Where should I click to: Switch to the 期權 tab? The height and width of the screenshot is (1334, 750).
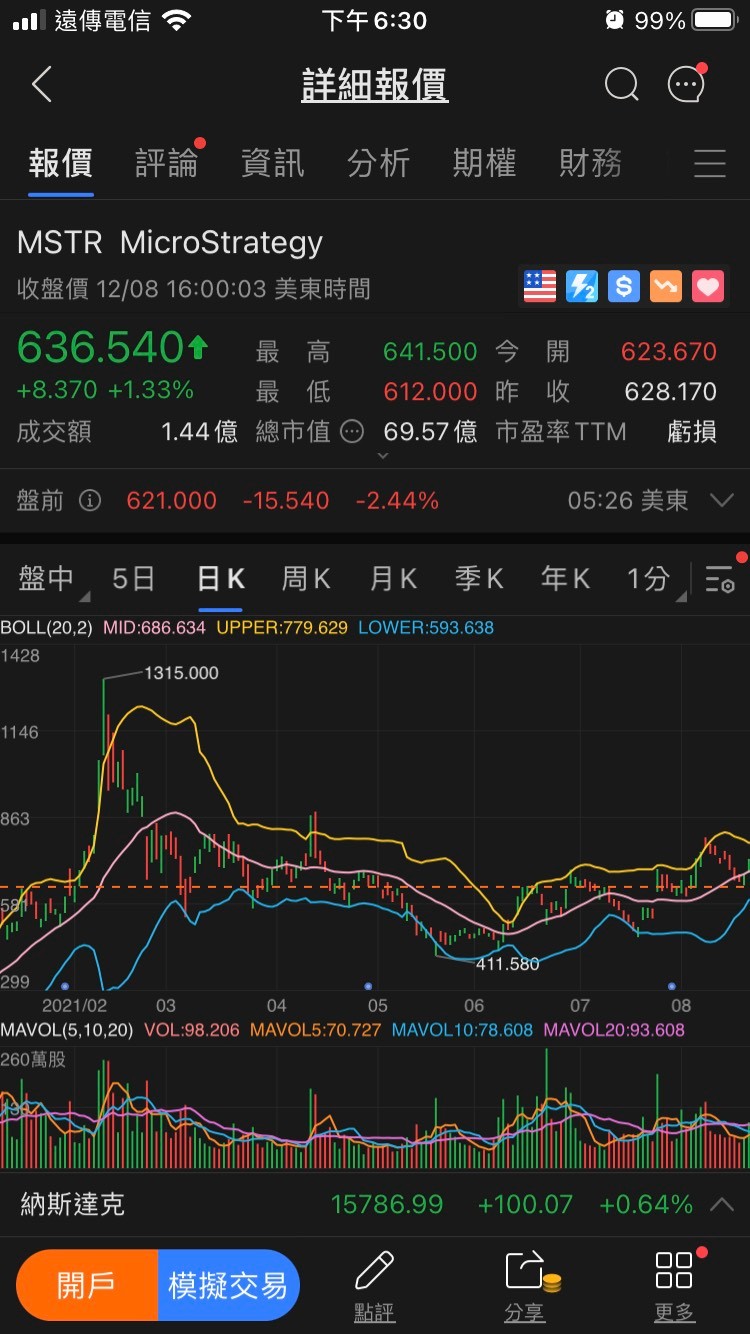click(x=484, y=163)
